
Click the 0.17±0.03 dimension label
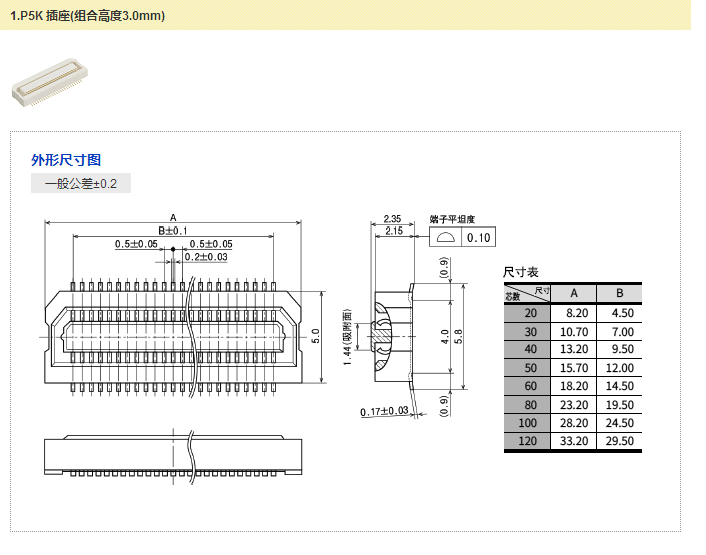click(385, 411)
